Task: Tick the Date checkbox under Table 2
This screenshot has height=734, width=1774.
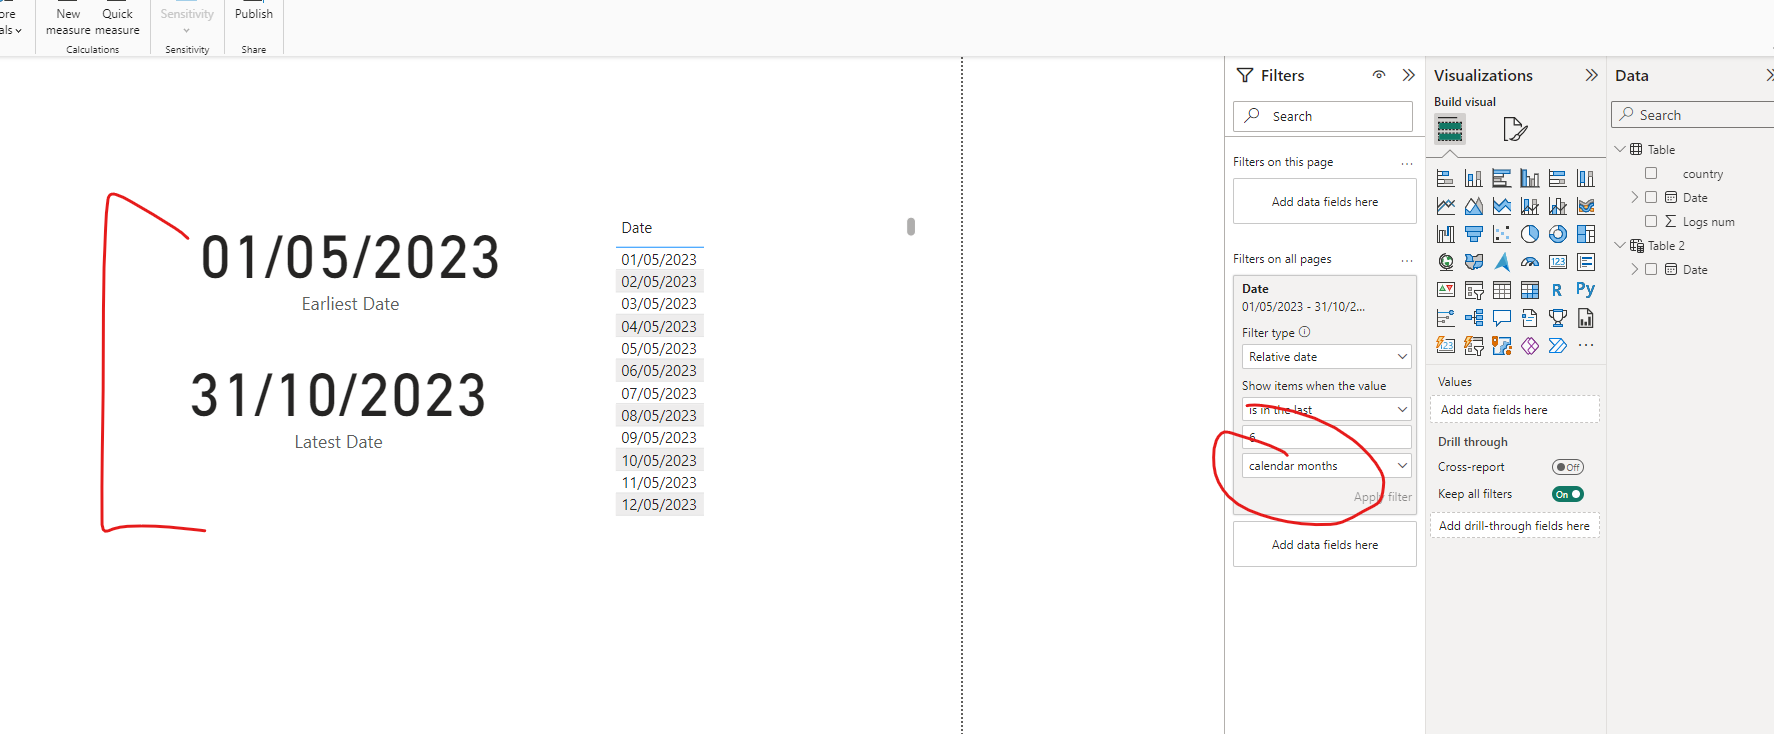Action: 1651,269
